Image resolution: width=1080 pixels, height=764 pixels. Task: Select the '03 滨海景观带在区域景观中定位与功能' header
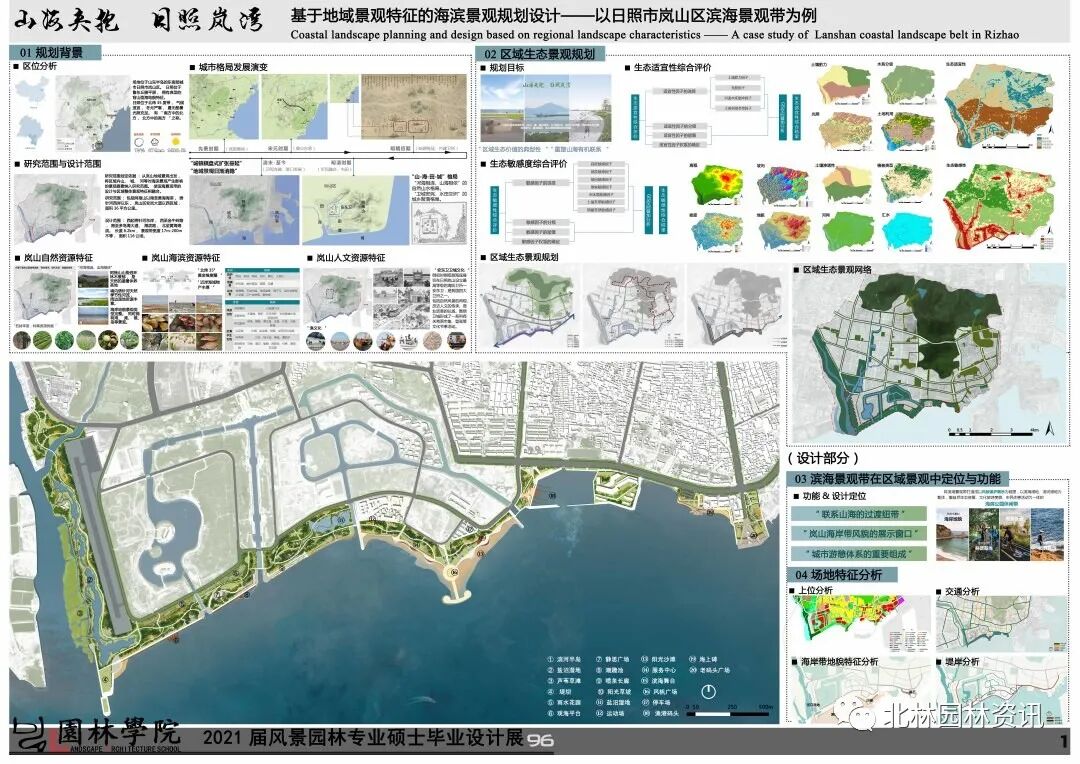(x=897, y=478)
